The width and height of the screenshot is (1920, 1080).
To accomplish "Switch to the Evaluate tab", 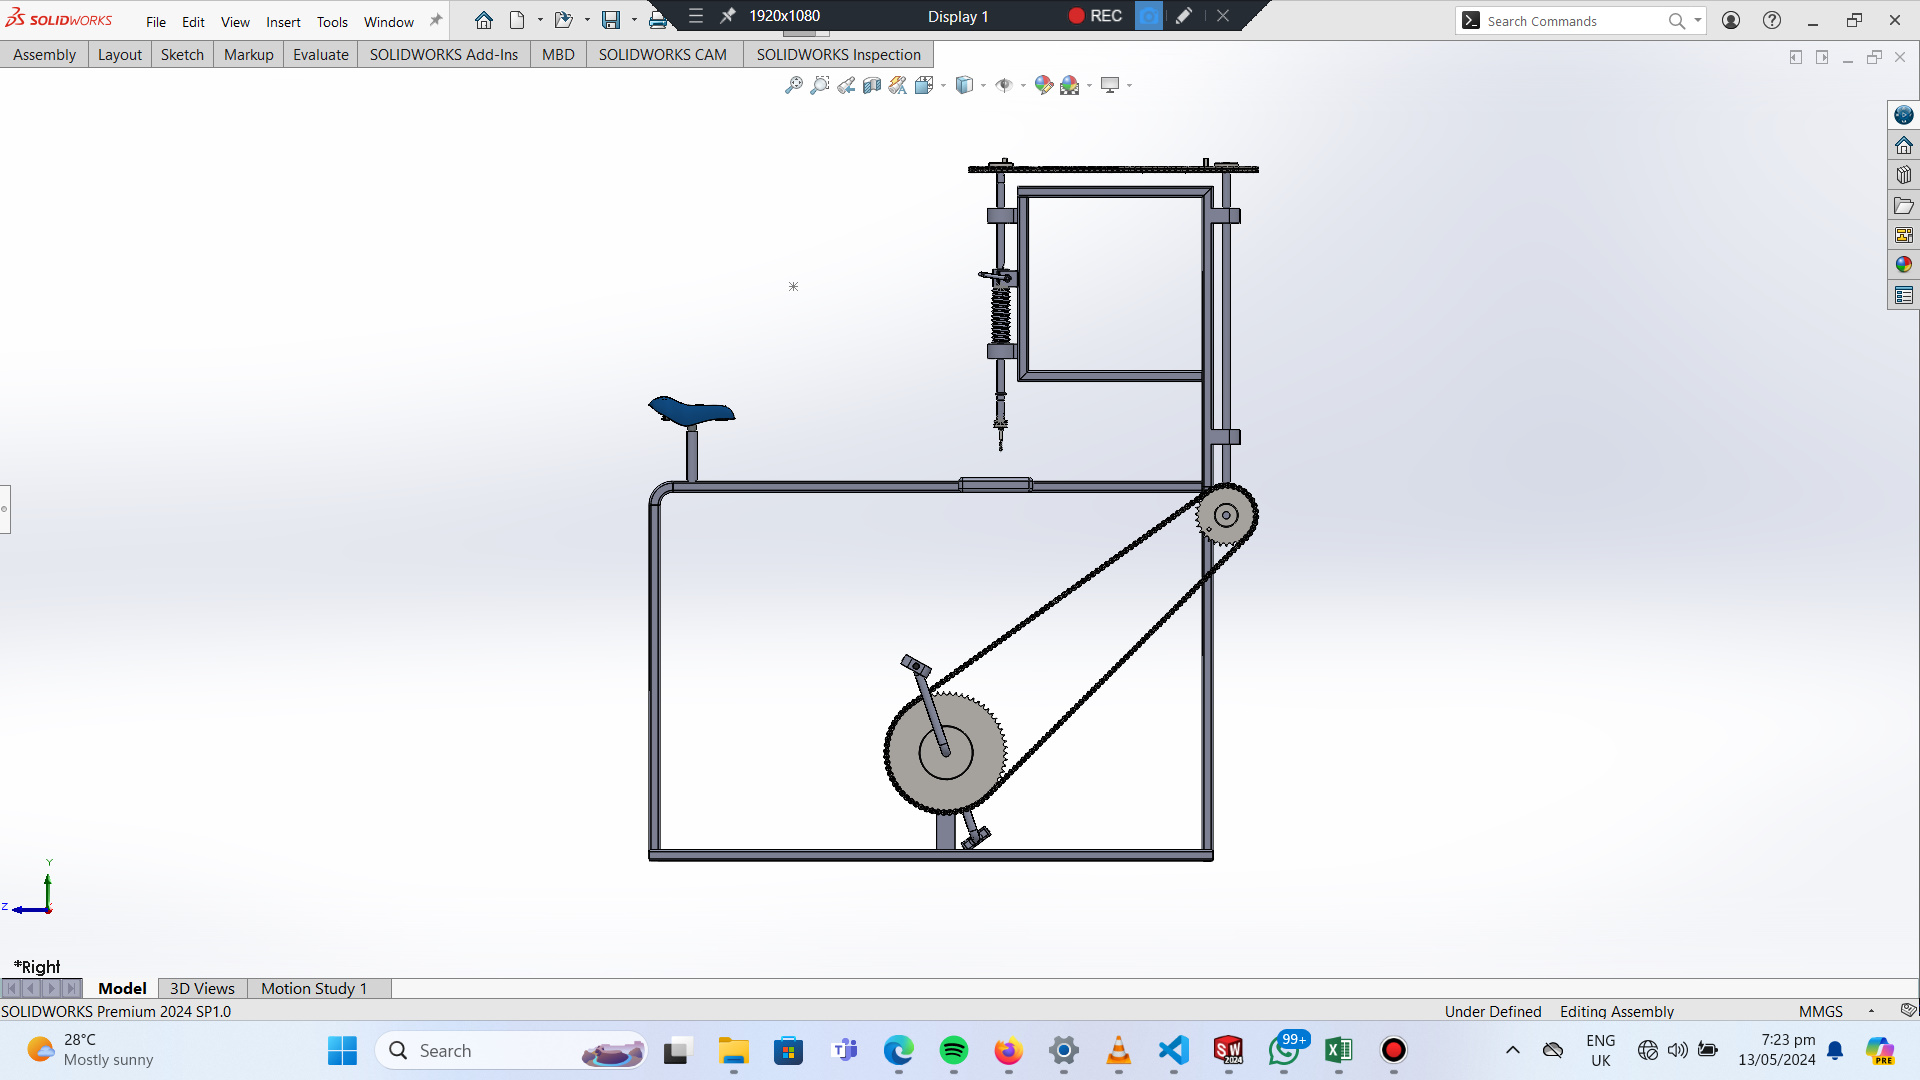I will pyautogui.click(x=320, y=55).
